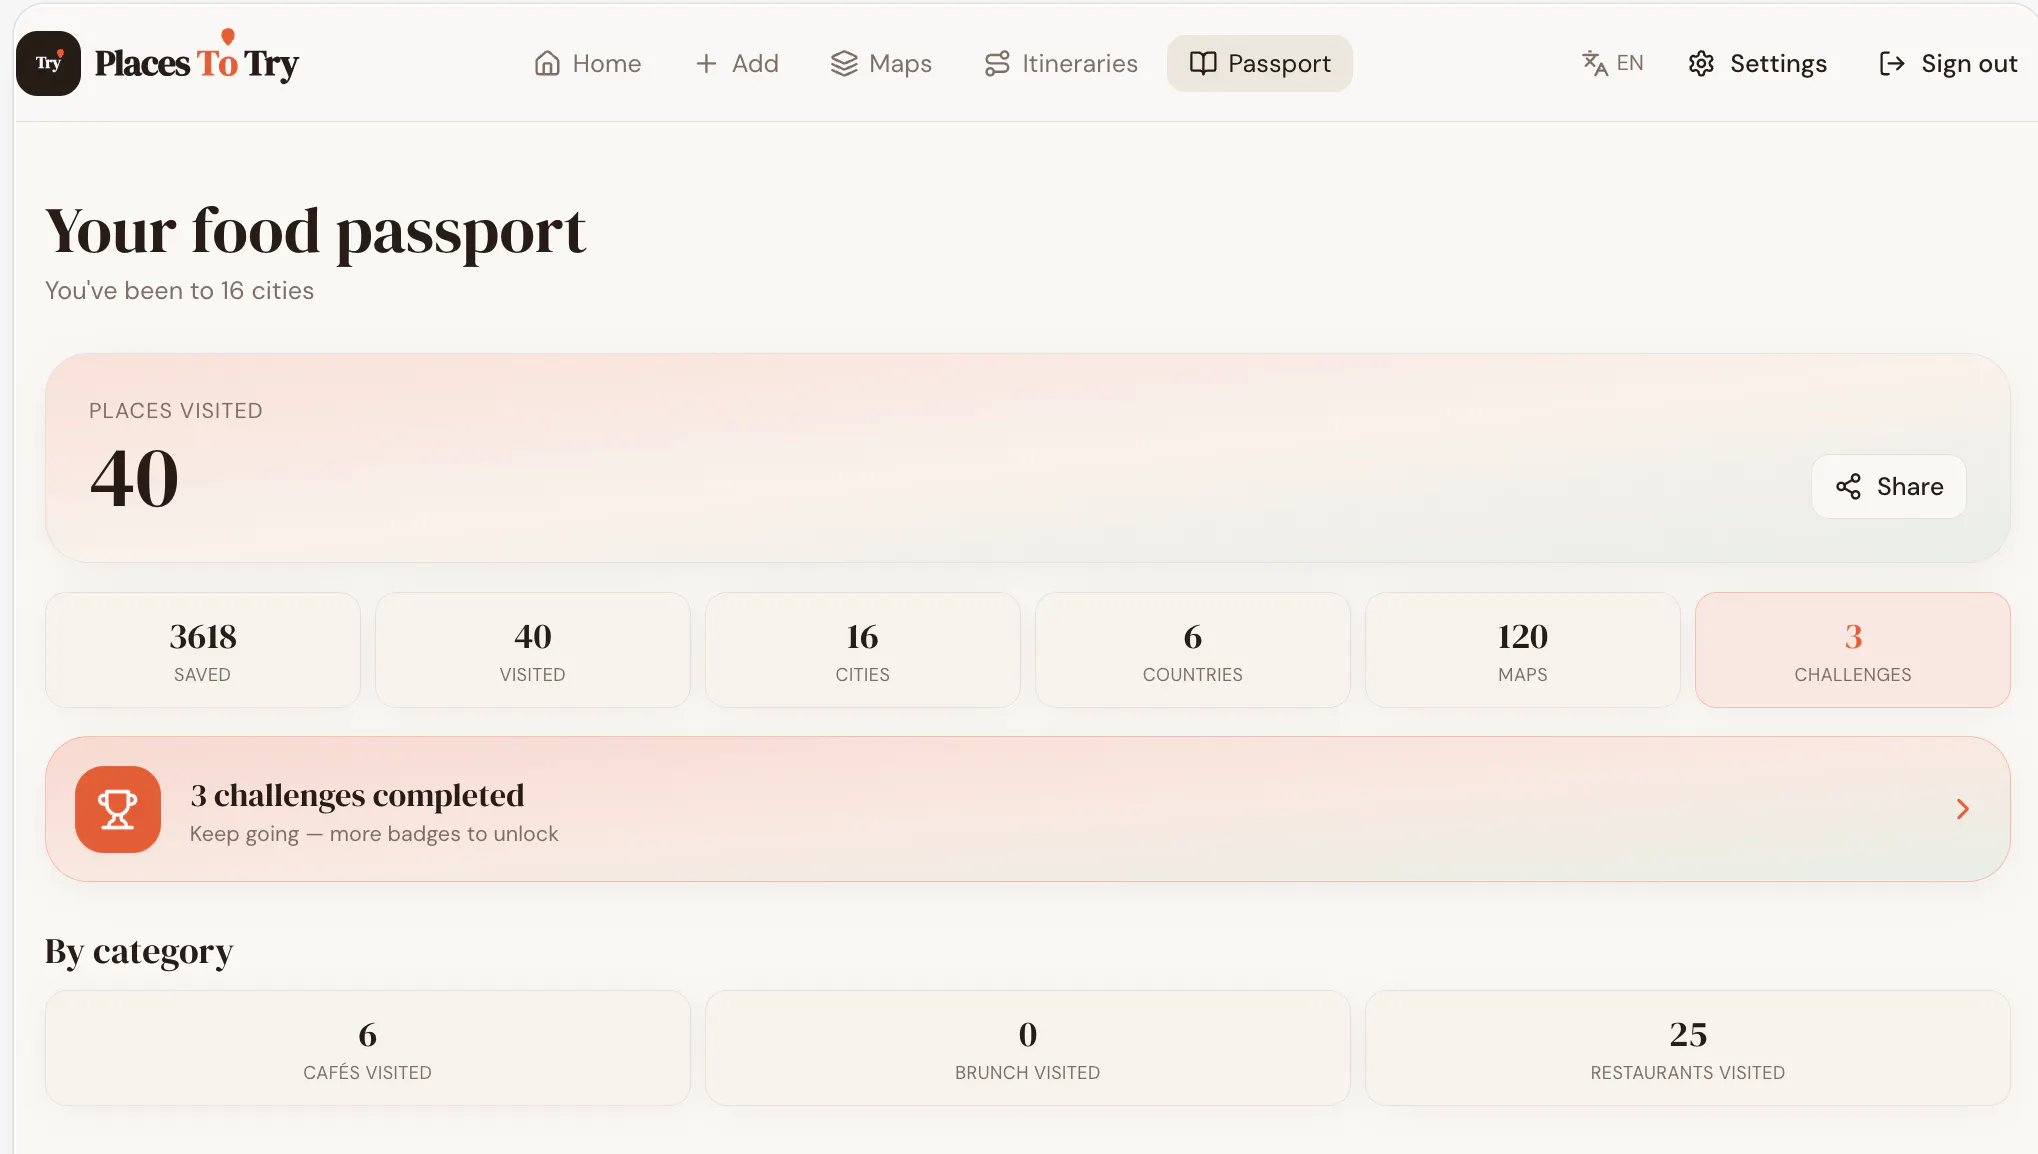Change language via EN label
Screen dimensions: 2038x1154
pyautogui.click(x=1630, y=63)
